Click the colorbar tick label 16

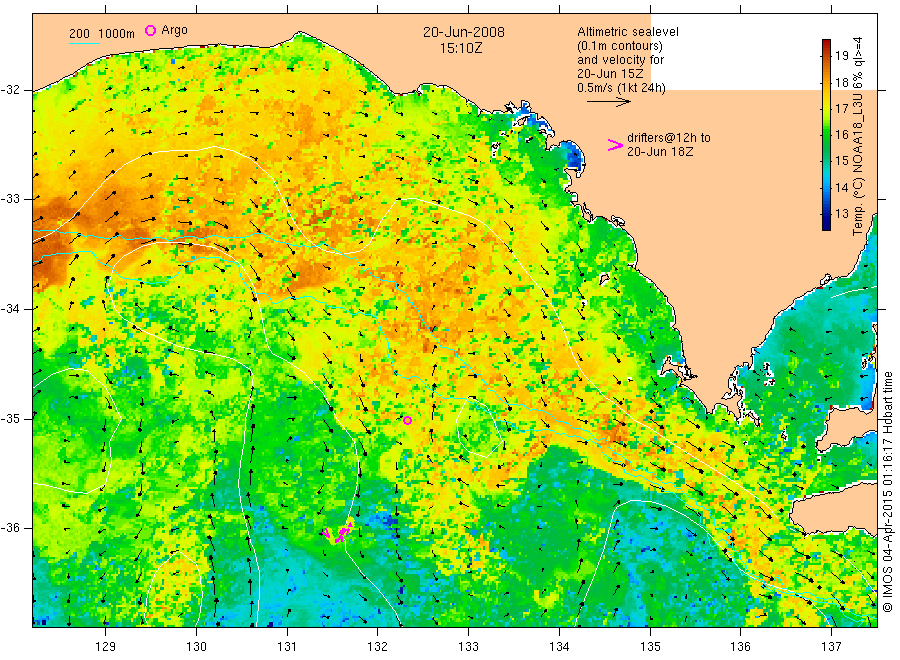click(841, 135)
